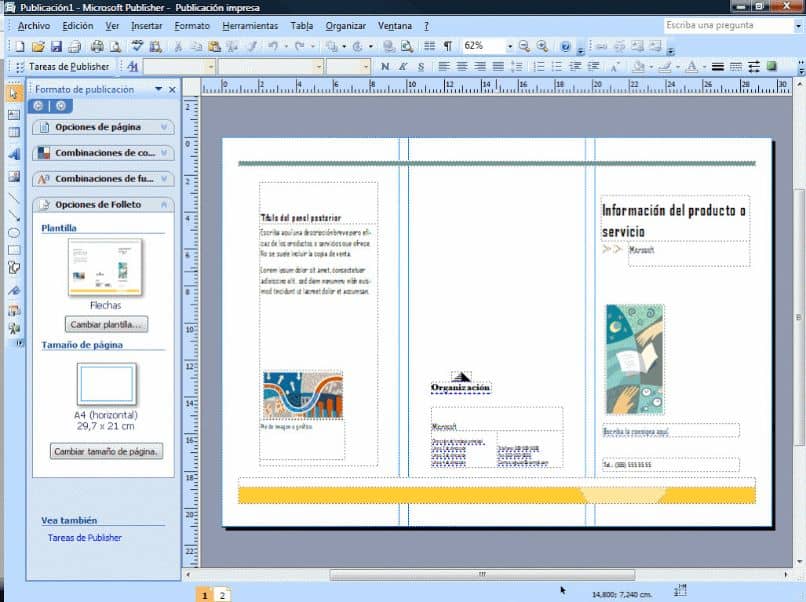Toggle special characters paragraph mark
This screenshot has width=806, height=602.
tap(448, 46)
